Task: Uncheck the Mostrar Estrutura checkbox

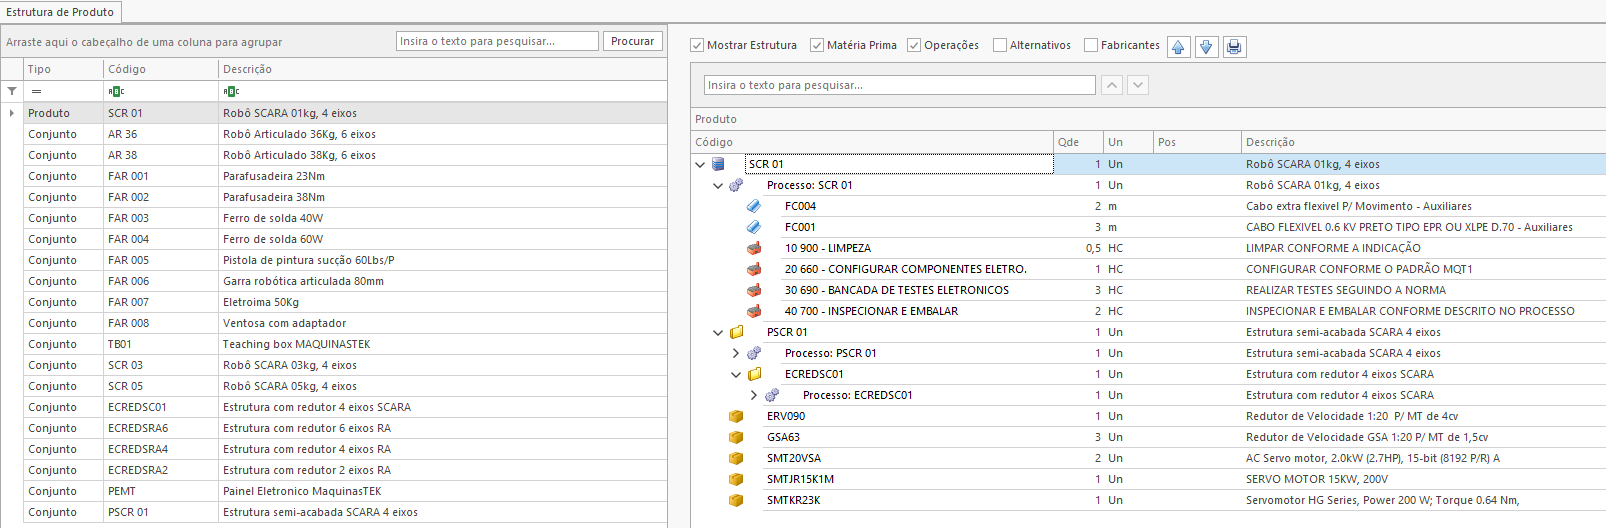Action: pos(697,45)
